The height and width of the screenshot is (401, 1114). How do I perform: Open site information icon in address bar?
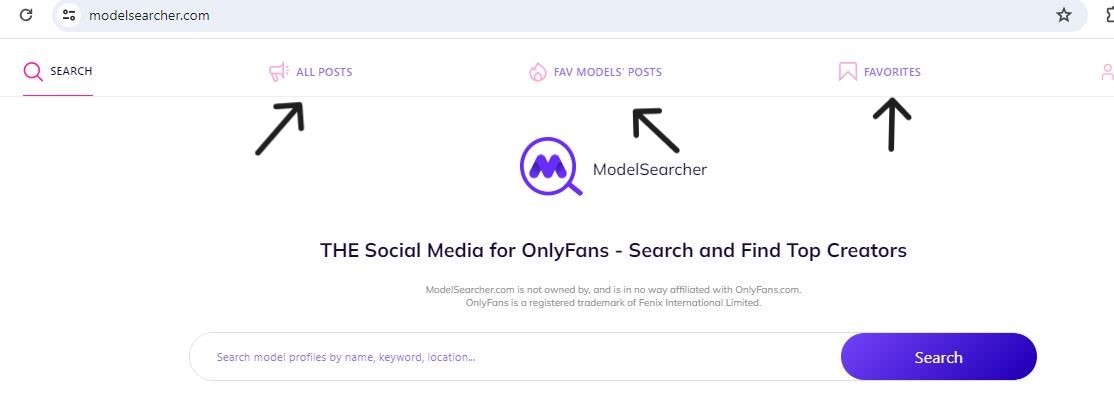pyautogui.click(x=69, y=15)
